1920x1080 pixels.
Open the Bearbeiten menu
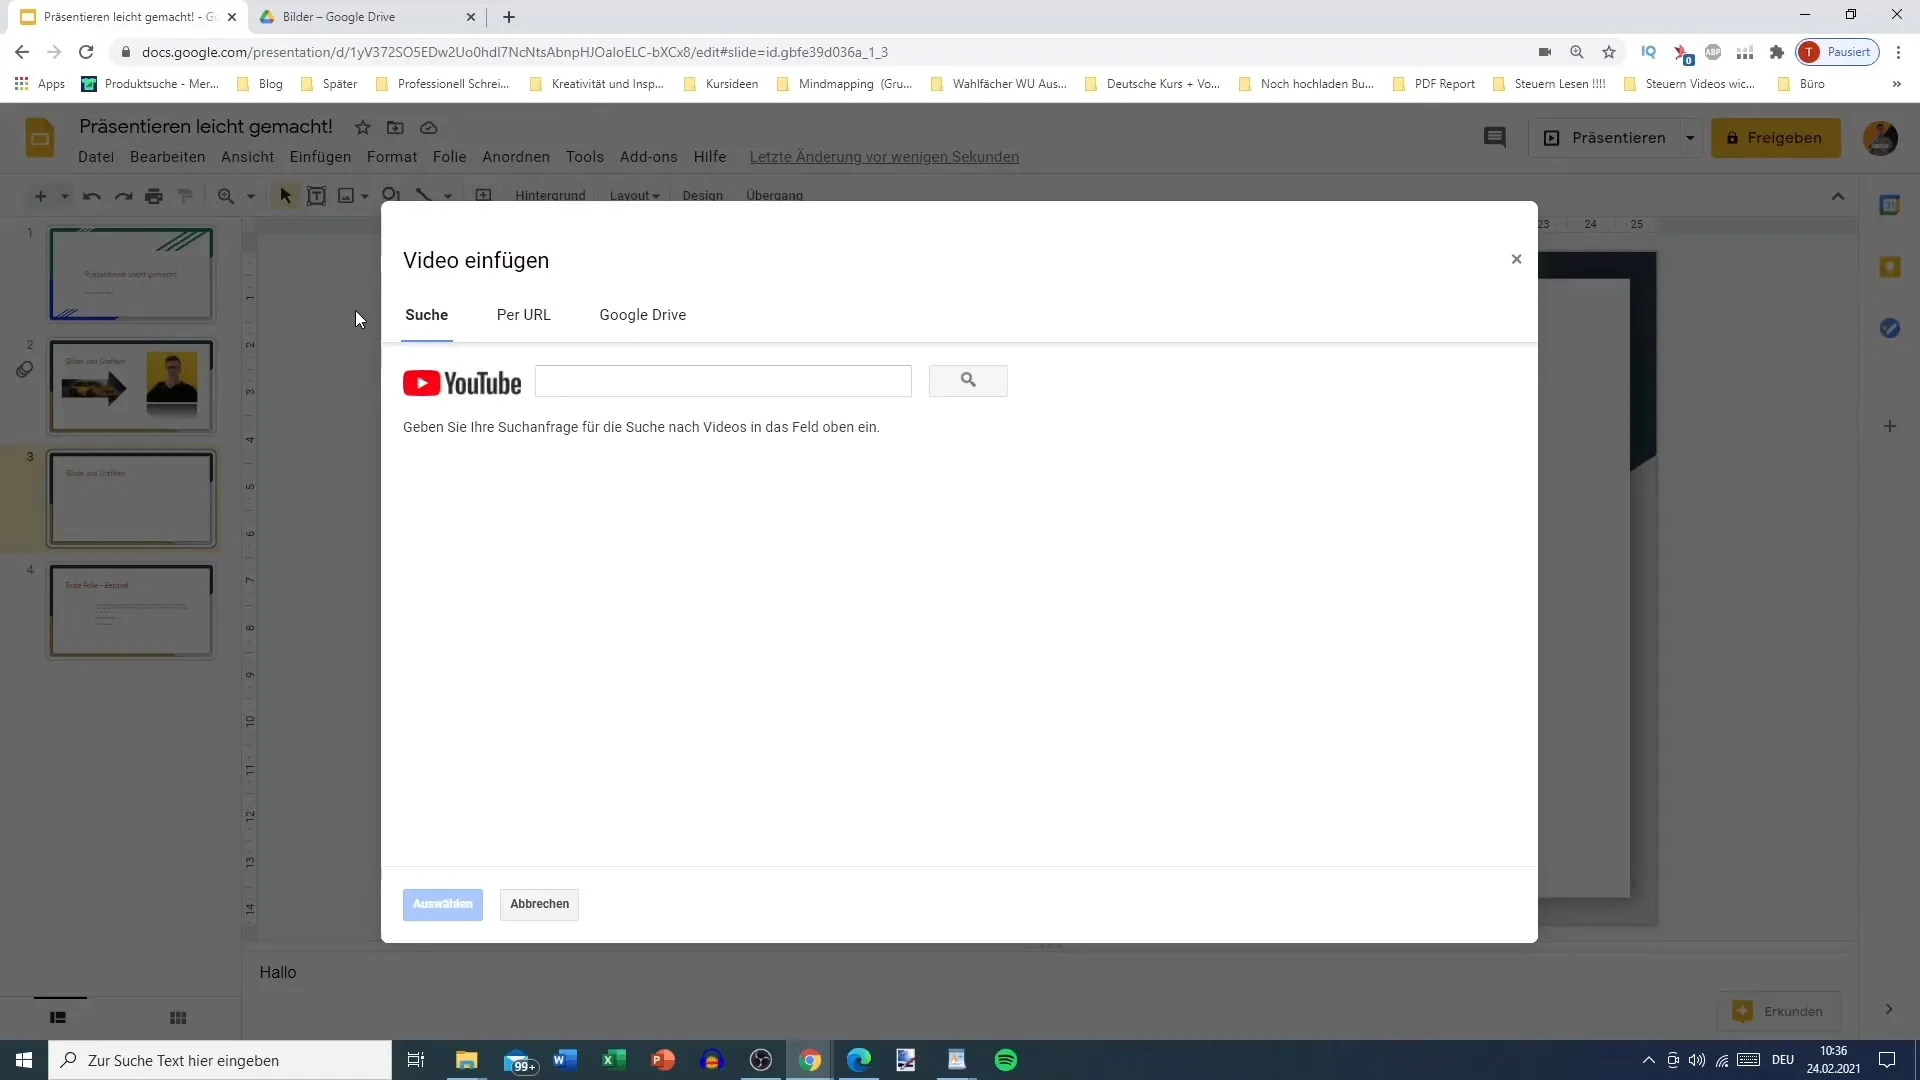coord(167,157)
